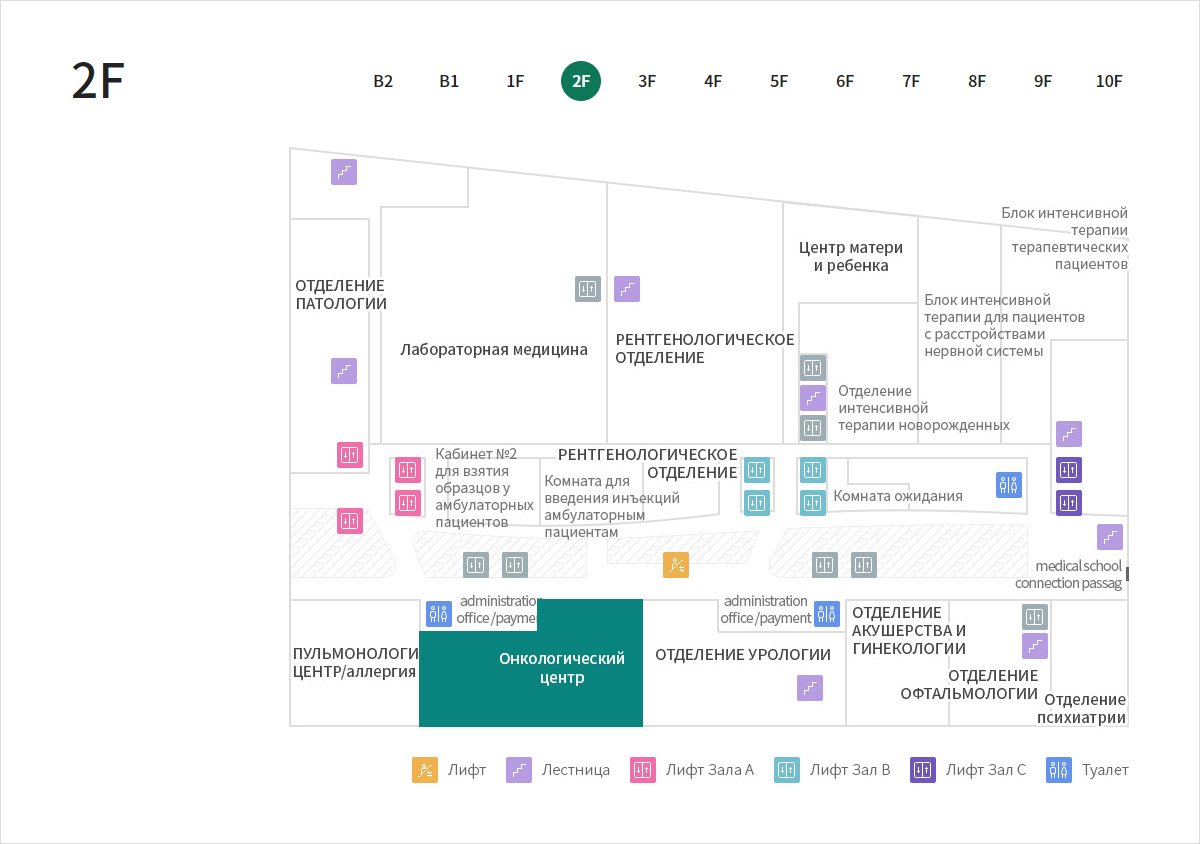The image size is (1200, 844).
Task: Click the ОТДЕЛЕНИЕ ОФТАЛЬМОЛОГИИ label
Action: coord(969,684)
